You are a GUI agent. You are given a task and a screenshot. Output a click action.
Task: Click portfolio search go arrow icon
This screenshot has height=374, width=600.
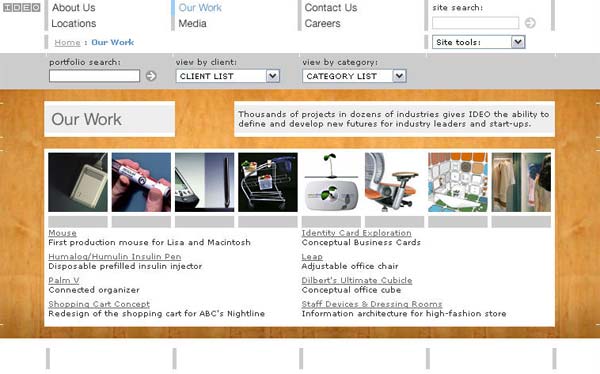tap(151, 76)
